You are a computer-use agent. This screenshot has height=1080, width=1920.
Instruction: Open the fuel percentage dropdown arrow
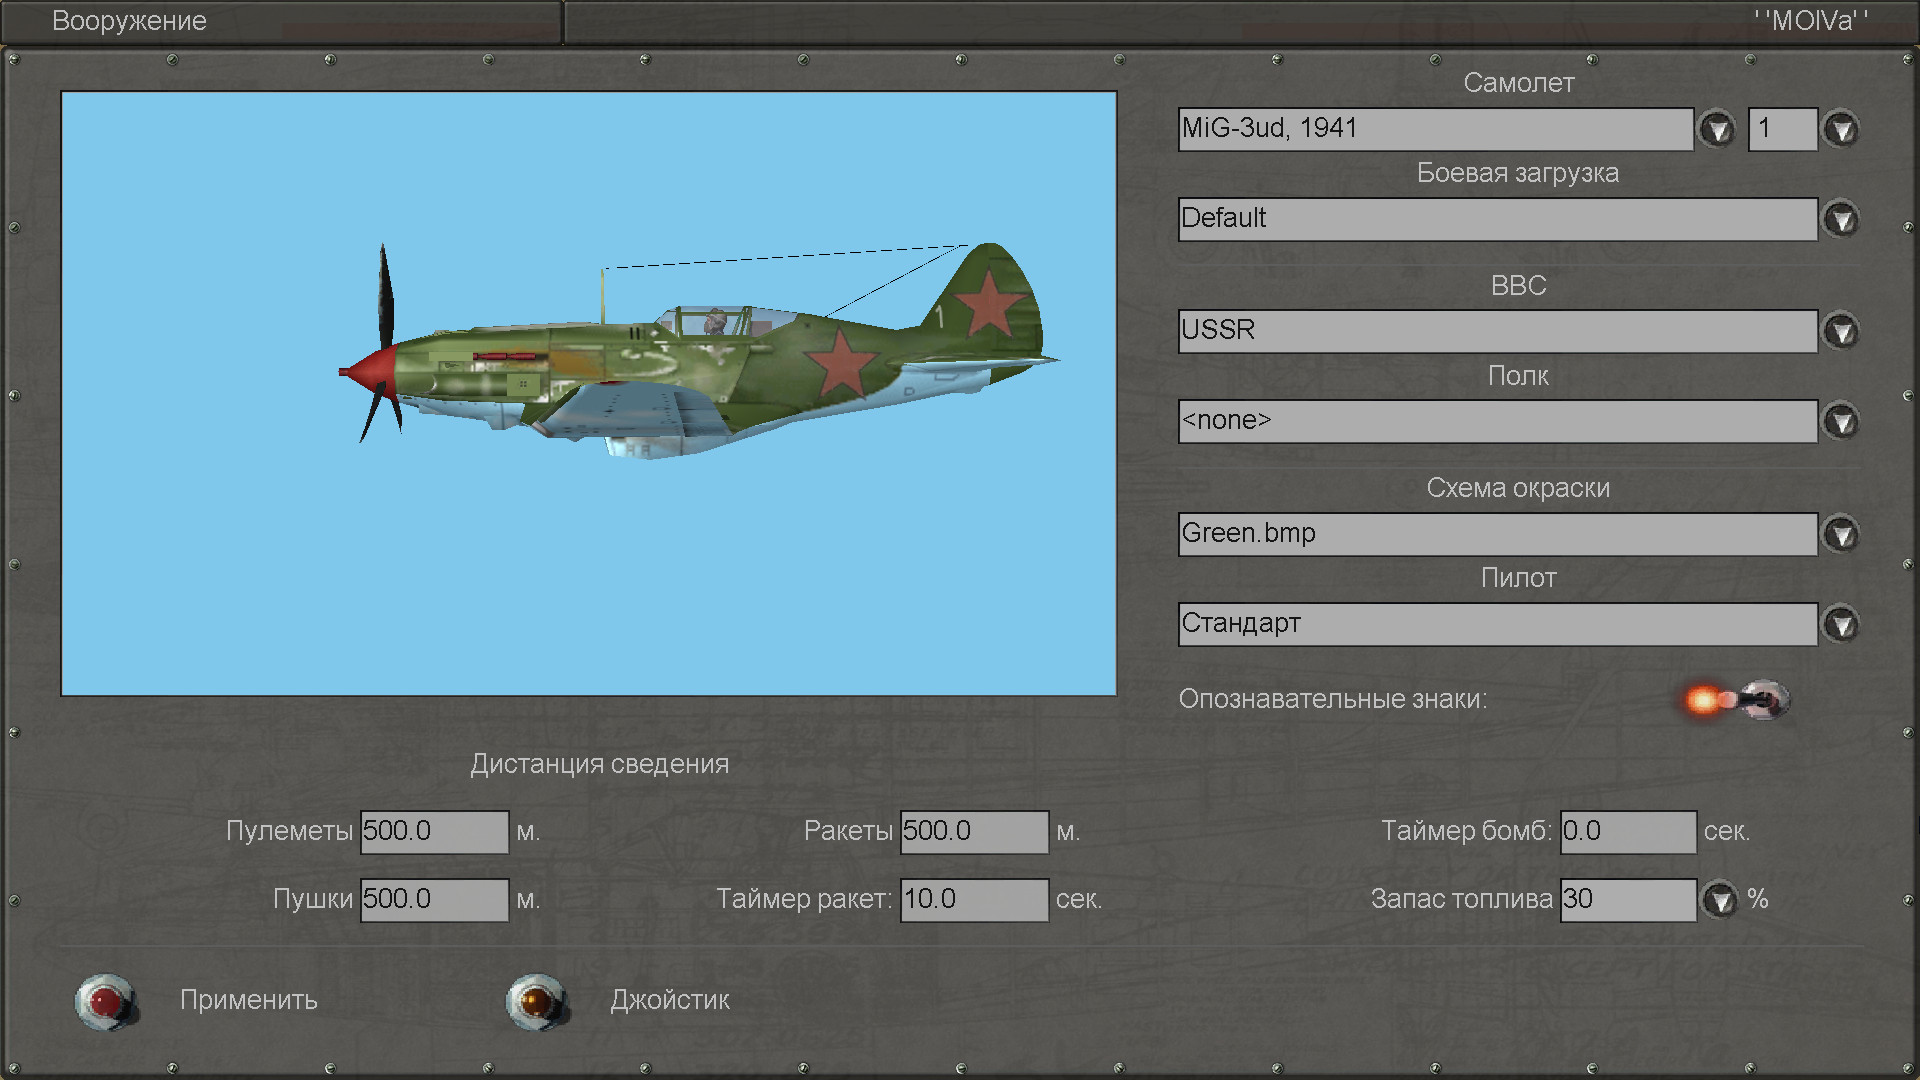pyautogui.click(x=1719, y=899)
